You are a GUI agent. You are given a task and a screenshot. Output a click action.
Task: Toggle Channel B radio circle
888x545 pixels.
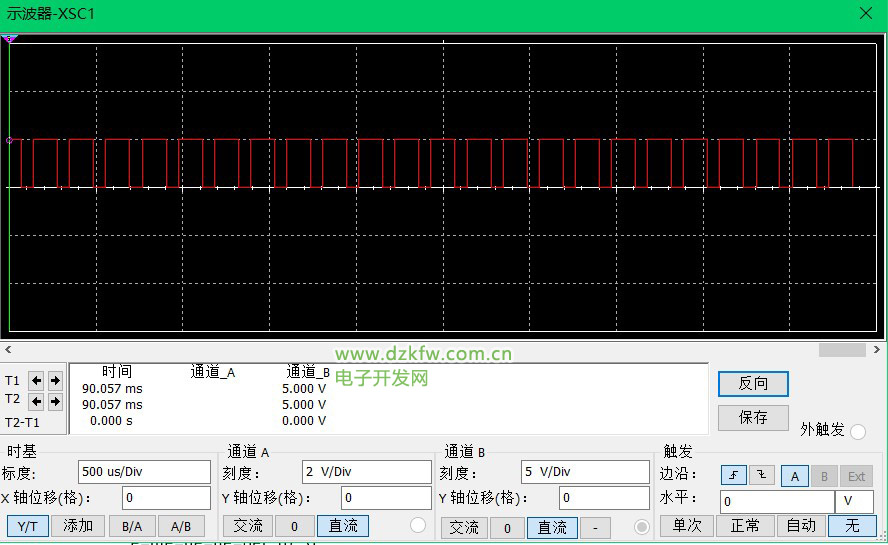643,526
